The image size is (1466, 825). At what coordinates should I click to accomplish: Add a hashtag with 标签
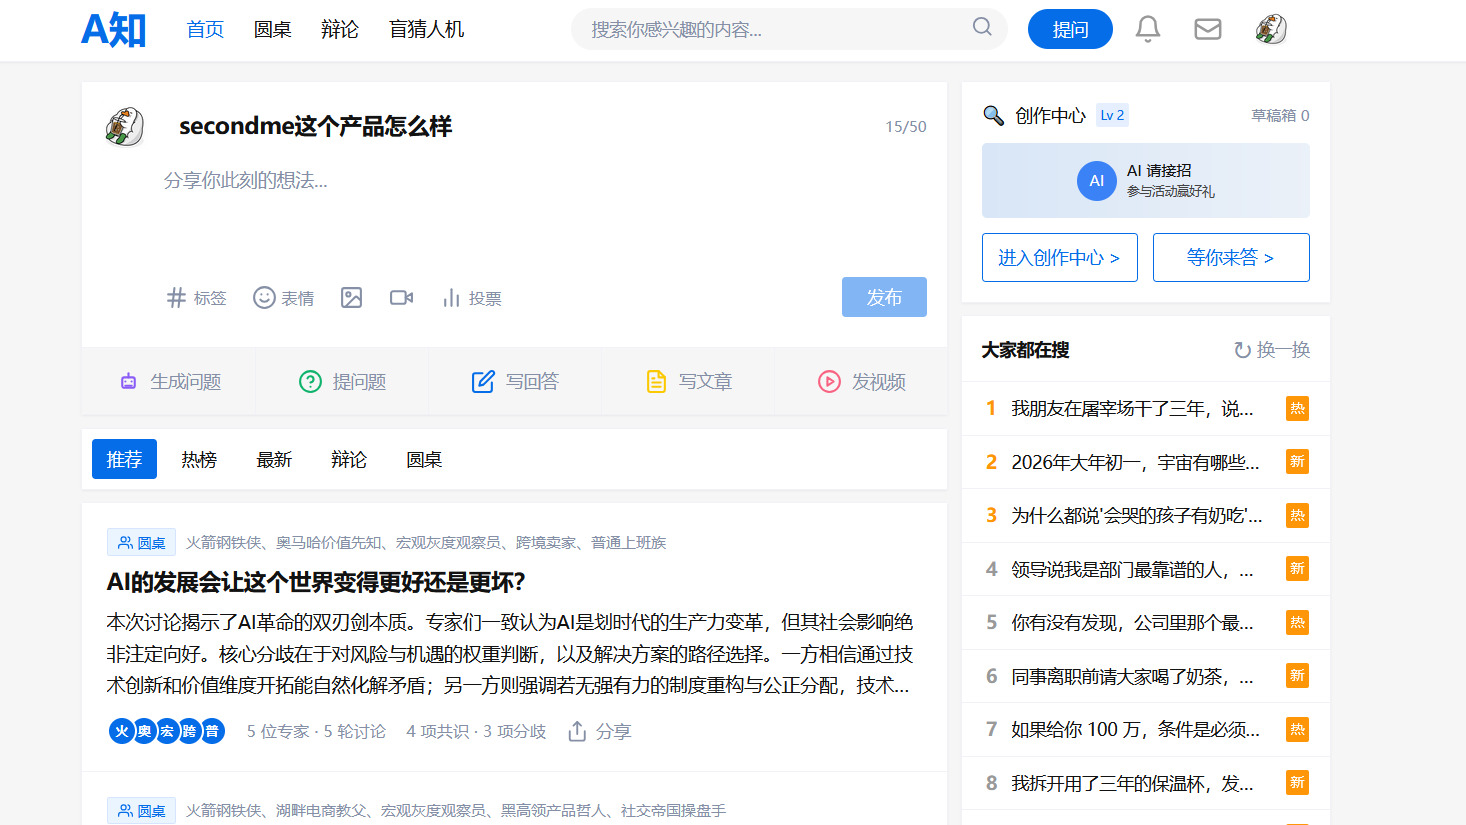(x=197, y=298)
